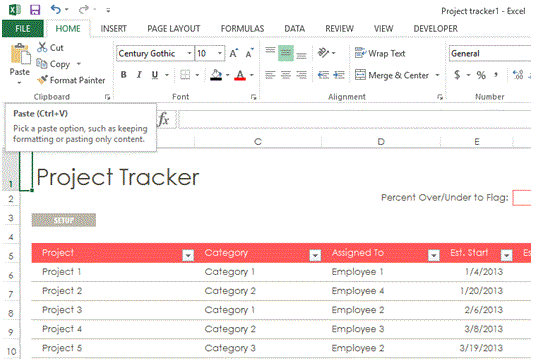This screenshot has height=361, width=533.
Task: Open the Font dialog launcher
Action: 253,97
